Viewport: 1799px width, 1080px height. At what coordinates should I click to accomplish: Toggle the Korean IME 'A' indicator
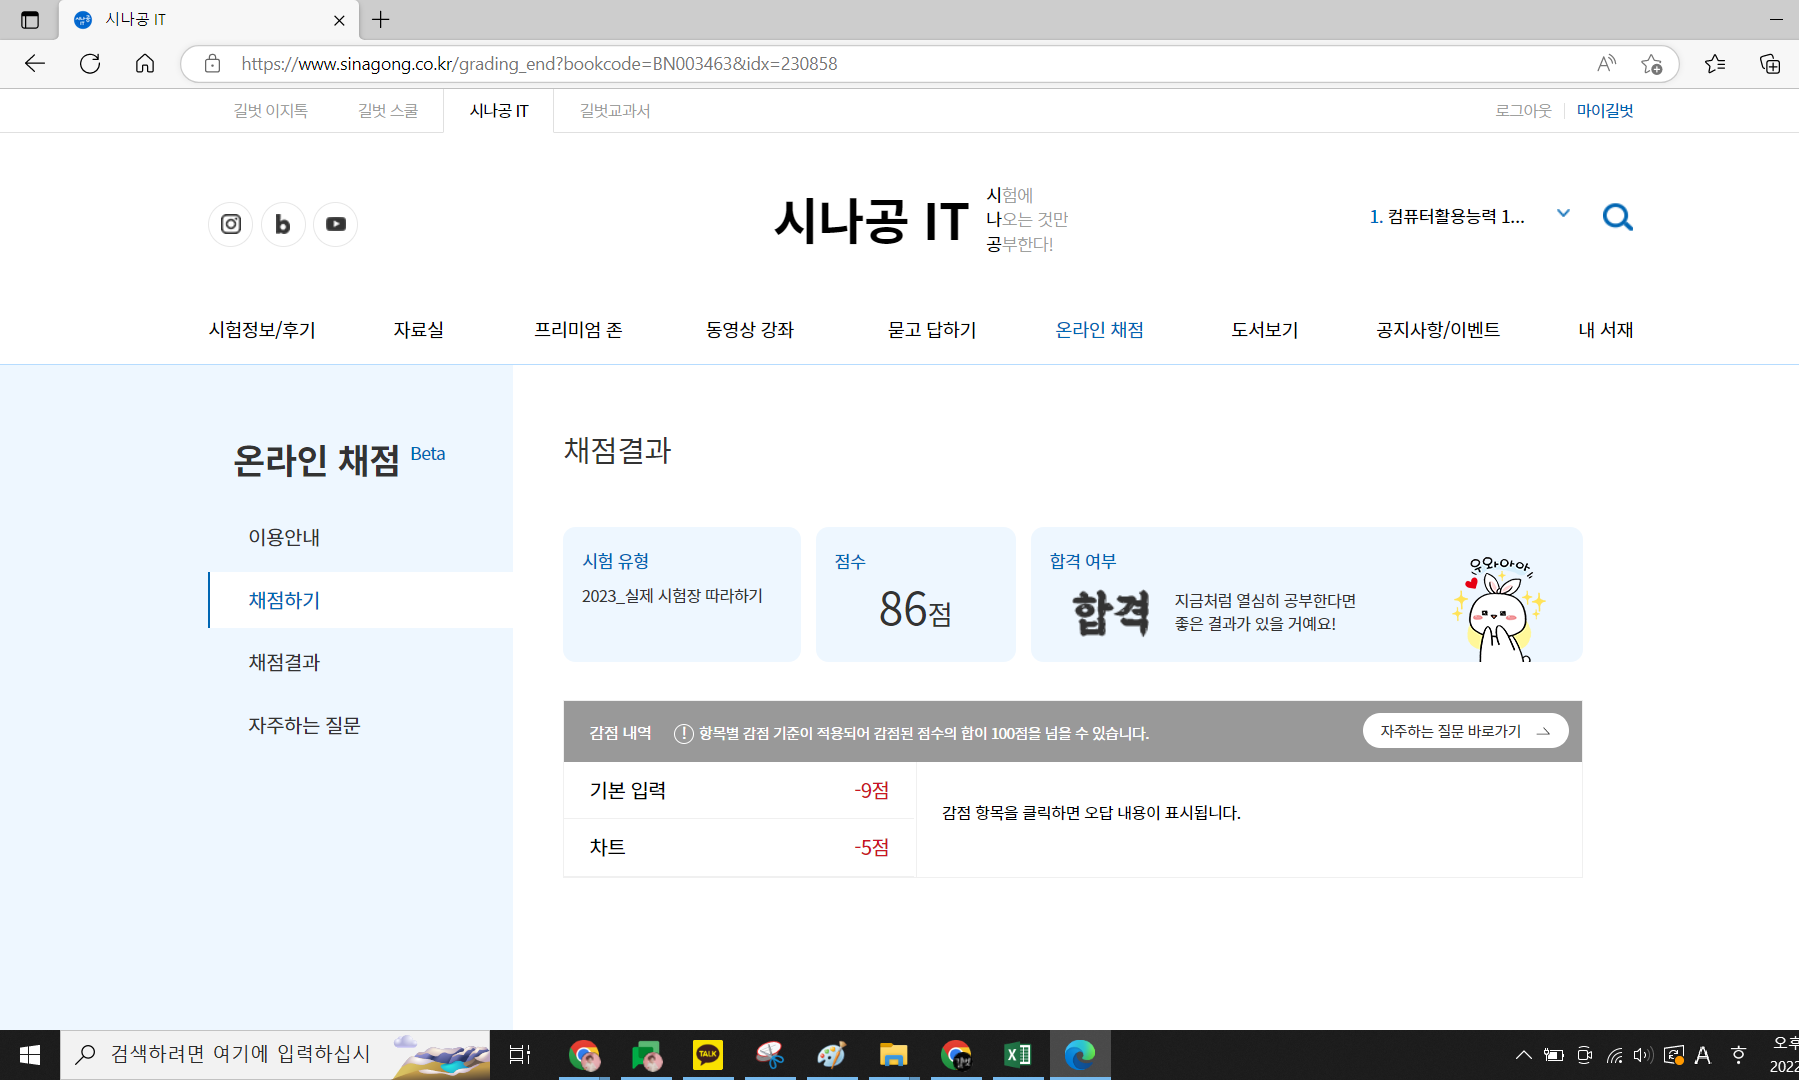[x=1703, y=1055]
